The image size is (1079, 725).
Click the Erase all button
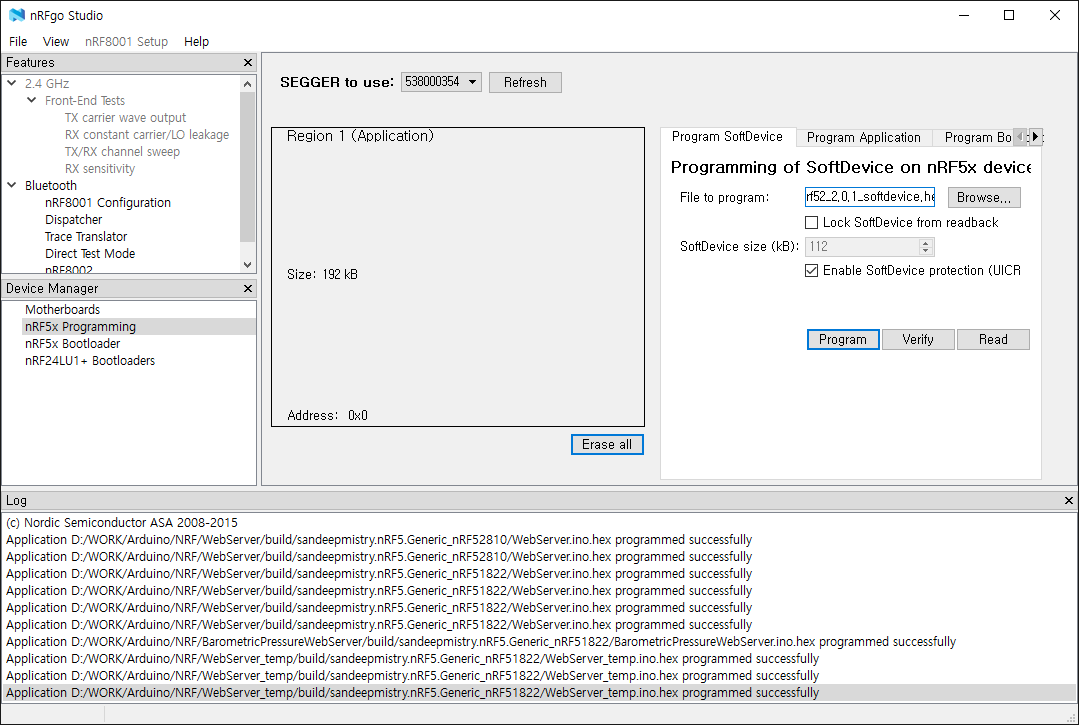607,444
